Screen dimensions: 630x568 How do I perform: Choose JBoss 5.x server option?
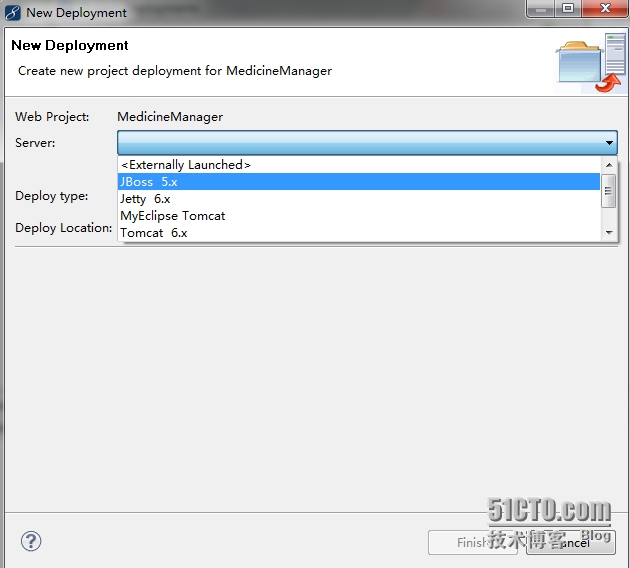[x=359, y=182]
